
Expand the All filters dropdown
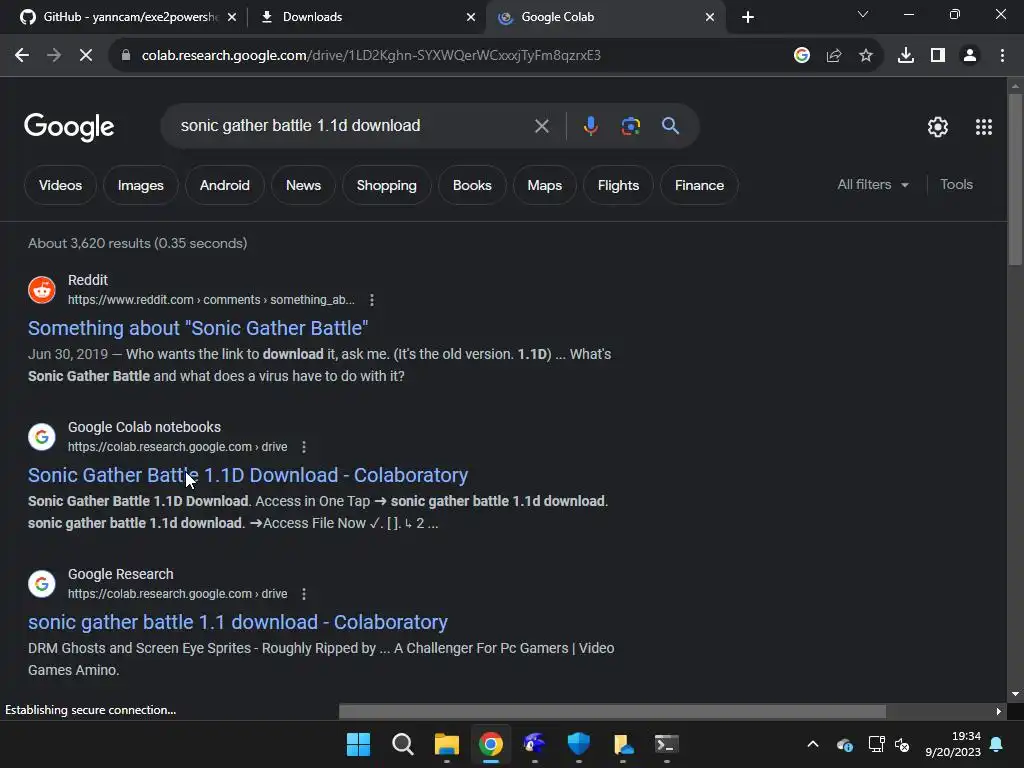point(872,185)
